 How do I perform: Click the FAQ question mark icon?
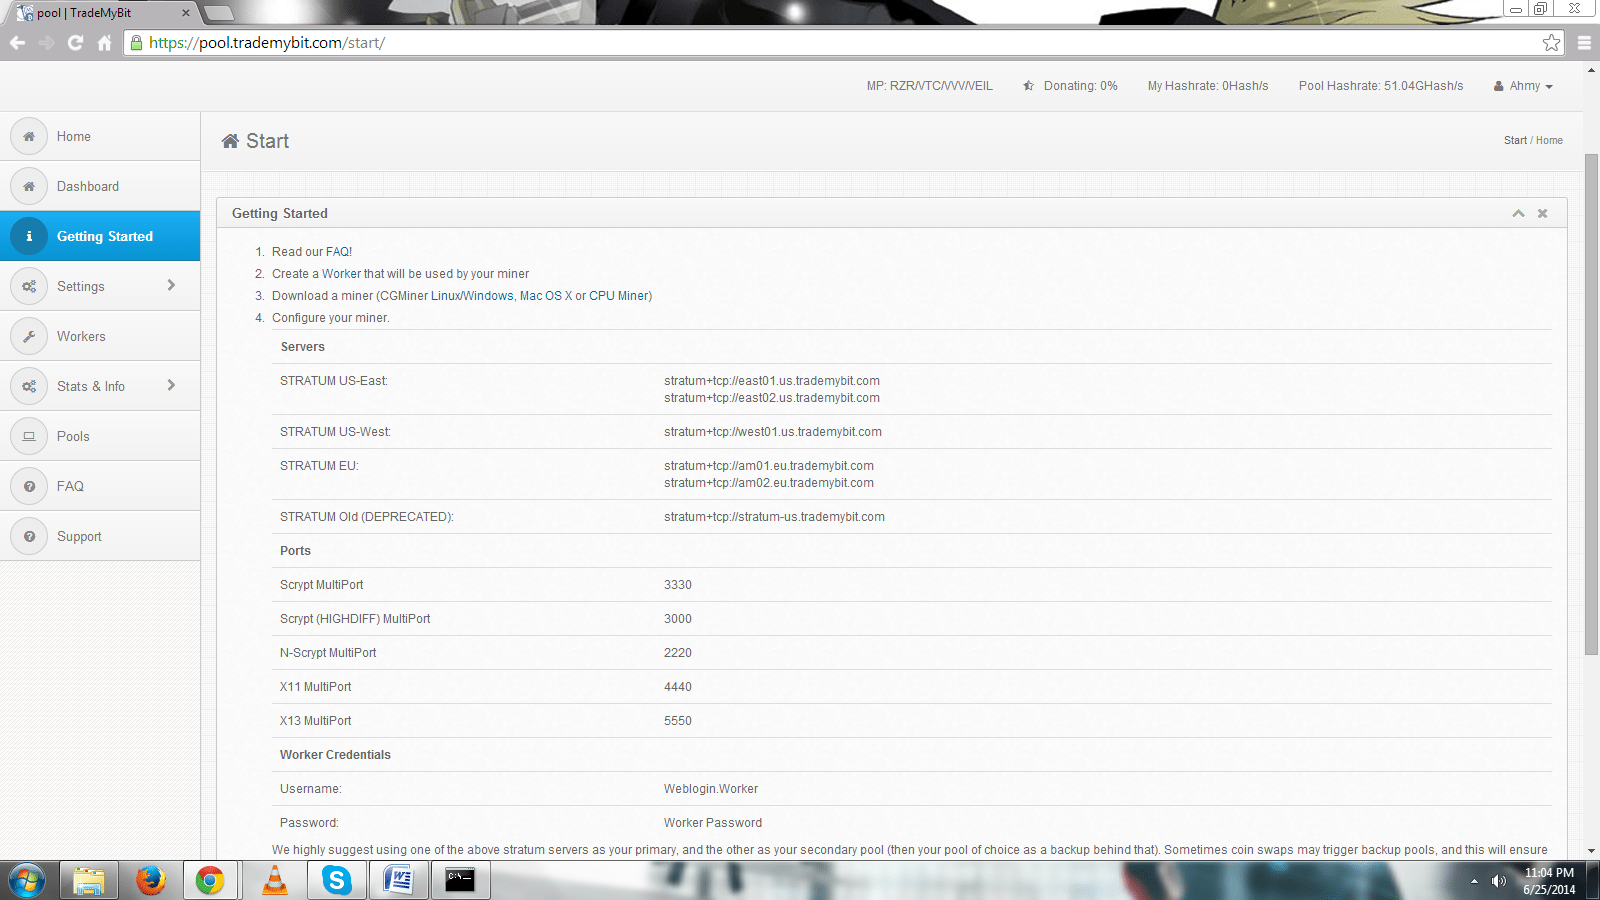[x=29, y=486]
